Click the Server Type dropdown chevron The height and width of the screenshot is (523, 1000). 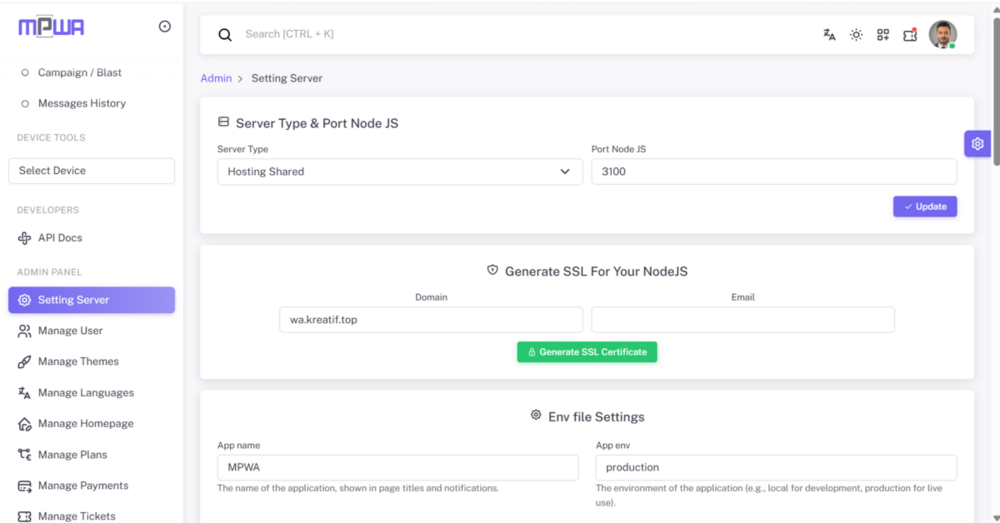coord(565,172)
